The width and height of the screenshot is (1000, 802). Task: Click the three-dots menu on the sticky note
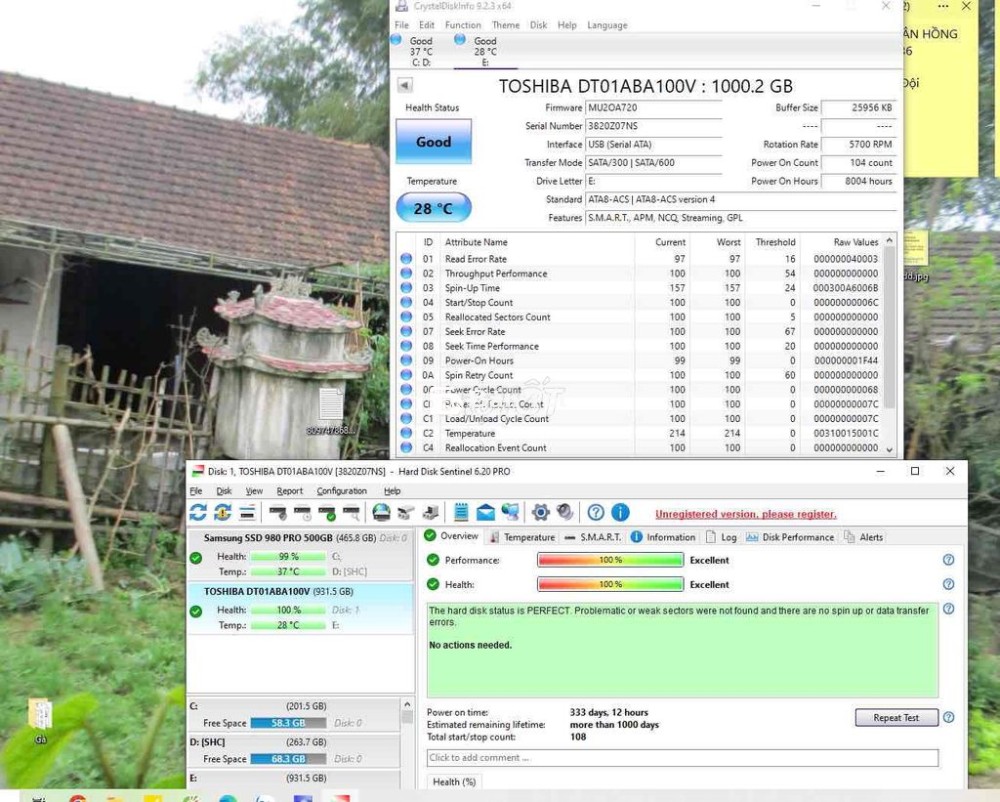coord(943,6)
